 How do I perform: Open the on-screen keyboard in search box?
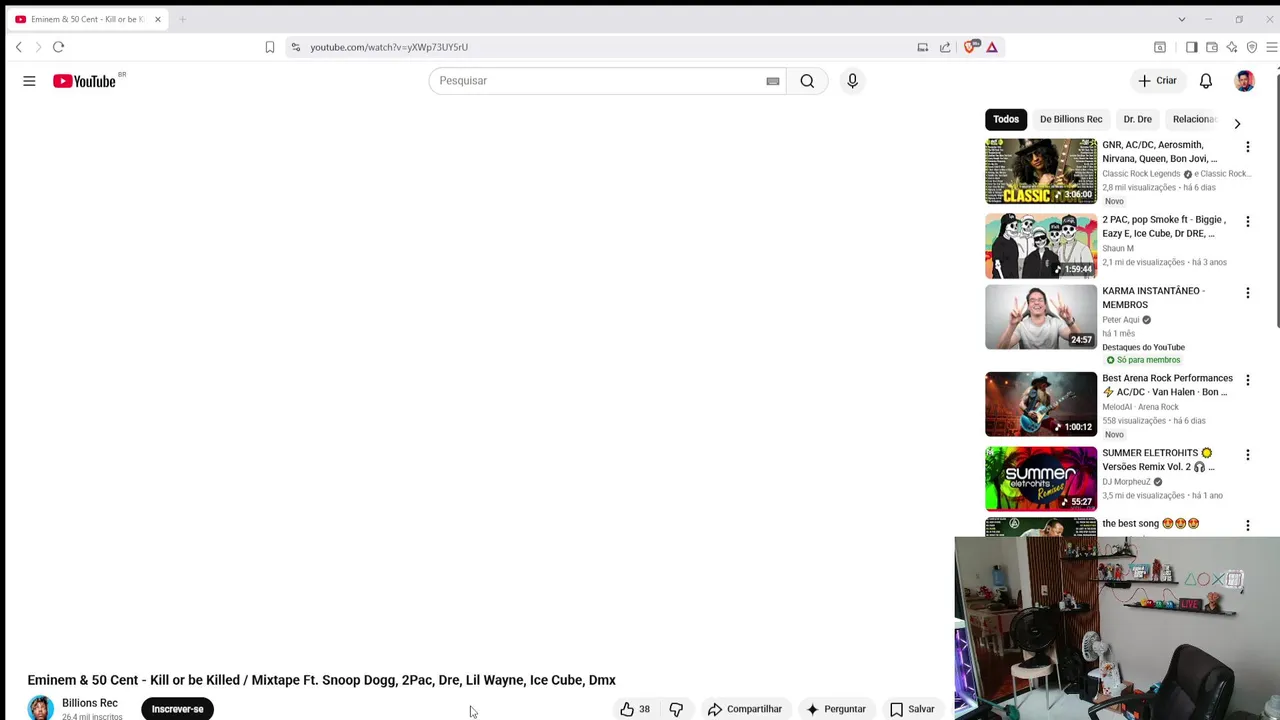(x=773, y=81)
